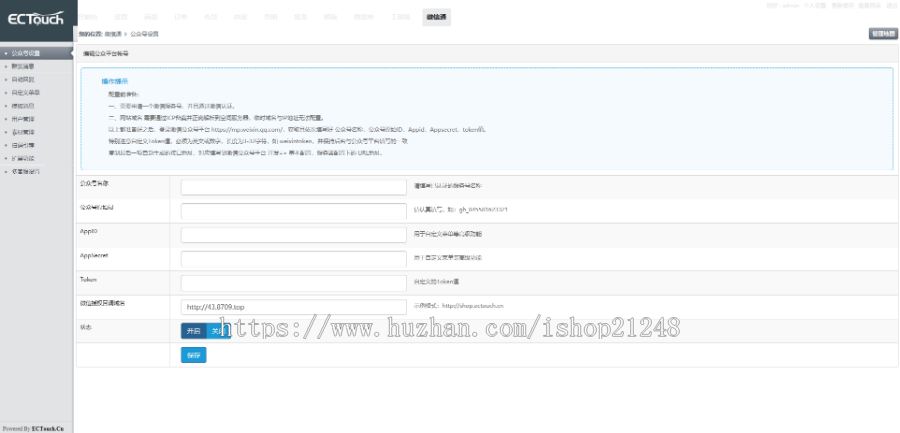Screen dimensions: 900x433
Task: Switch to the 营销 top tab
Action: [x=270, y=17]
